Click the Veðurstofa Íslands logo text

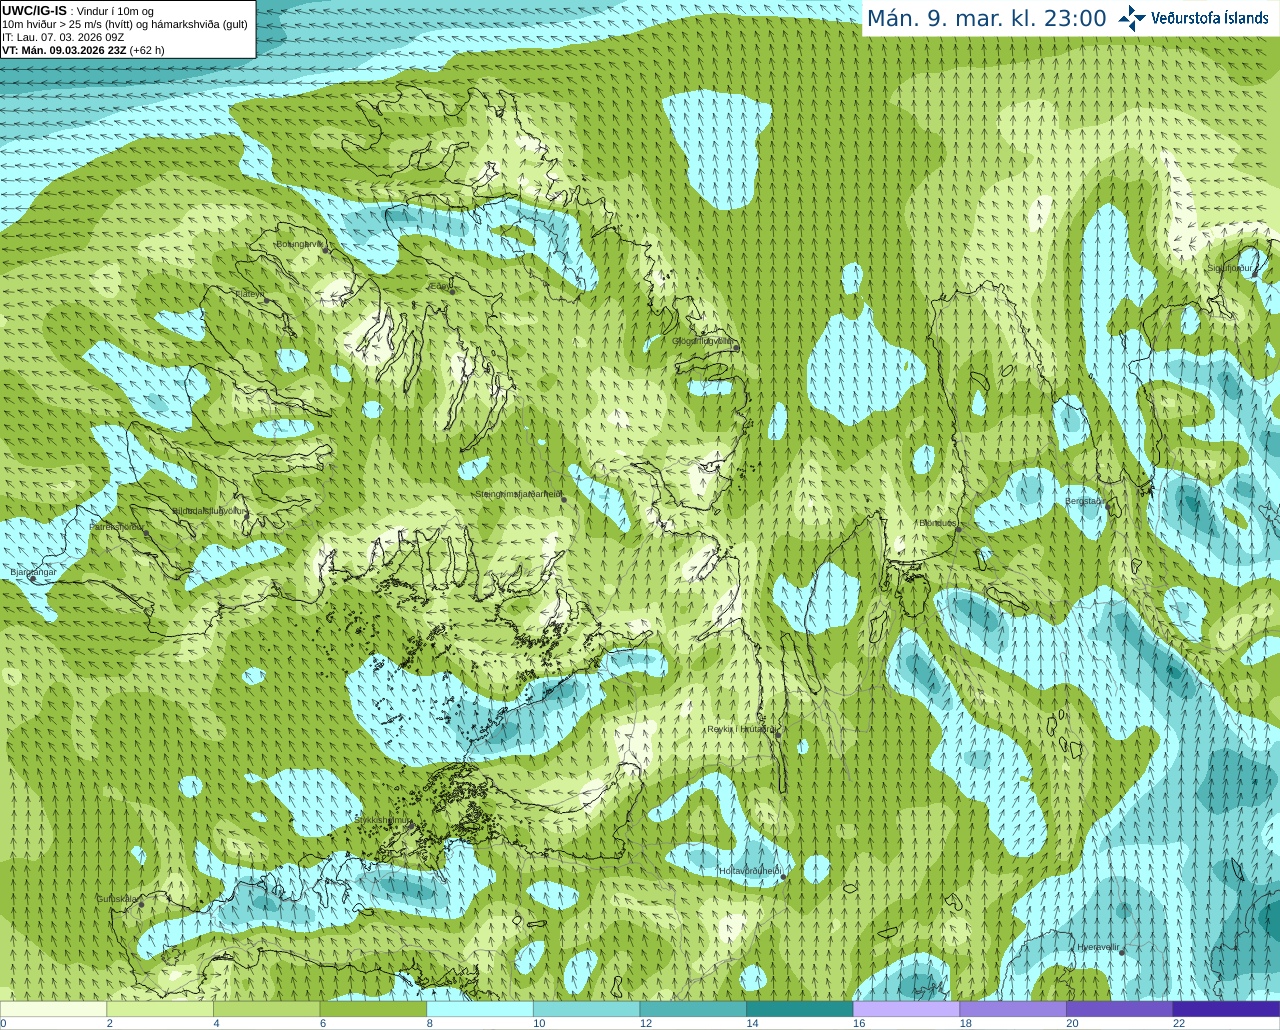coord(1209,18)
